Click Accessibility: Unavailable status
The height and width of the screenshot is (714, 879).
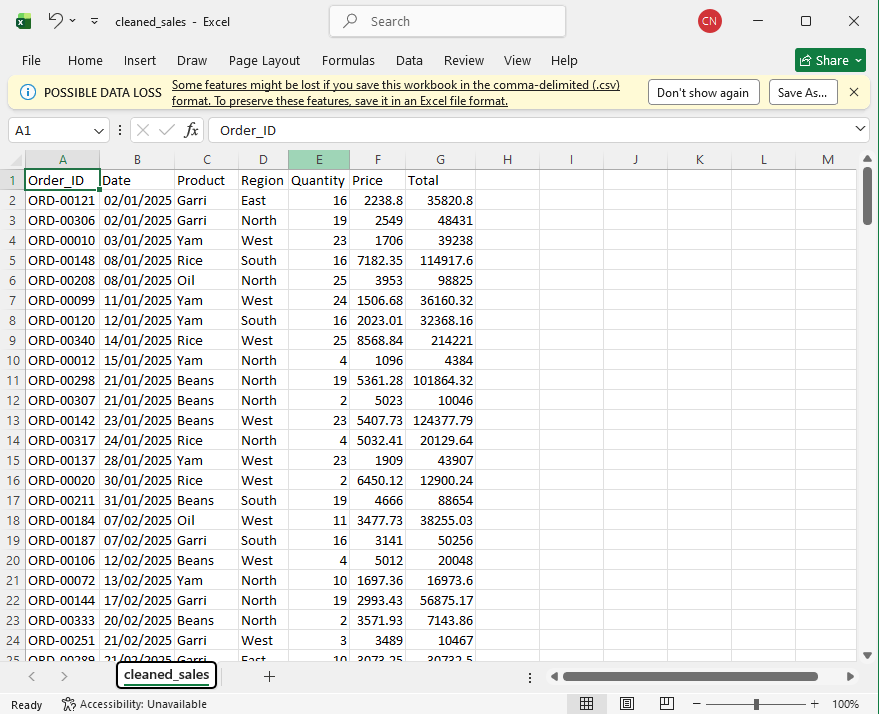coord(135,704)
